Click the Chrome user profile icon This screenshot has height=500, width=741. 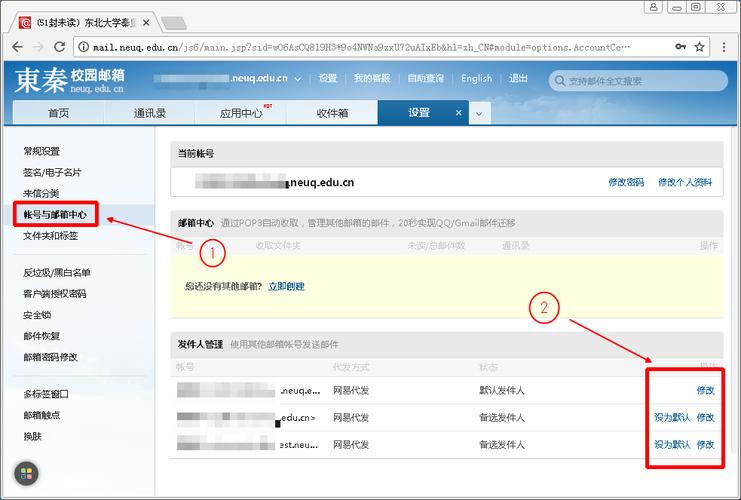click(x=653, y=7)
